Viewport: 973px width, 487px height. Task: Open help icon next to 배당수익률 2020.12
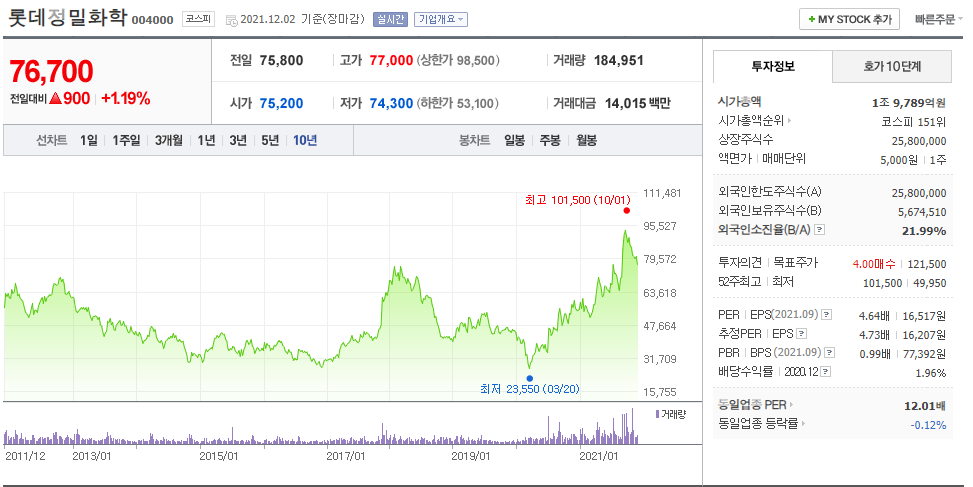(826, 372)
